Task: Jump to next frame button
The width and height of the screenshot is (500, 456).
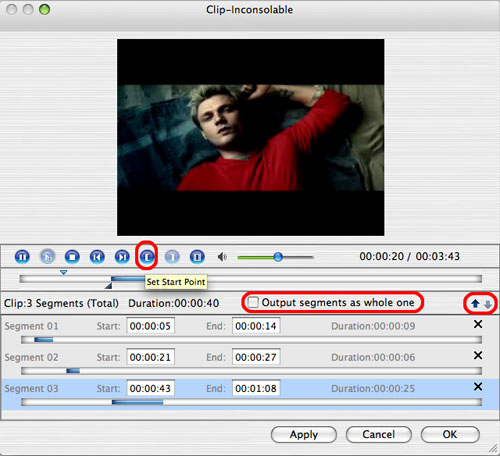Action: (122, 257)
